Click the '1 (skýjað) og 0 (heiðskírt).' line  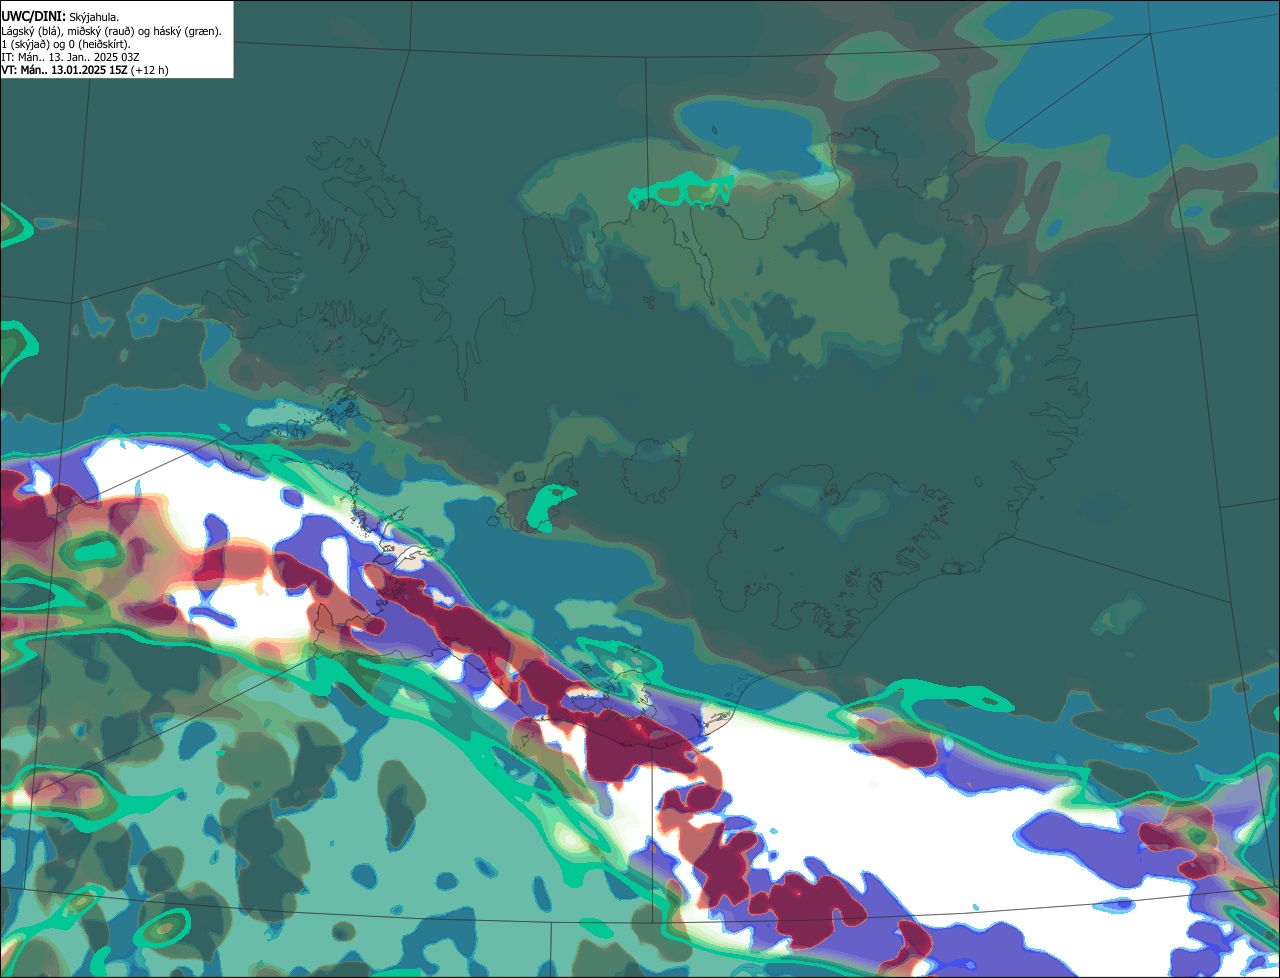click(x=65, y=44)
